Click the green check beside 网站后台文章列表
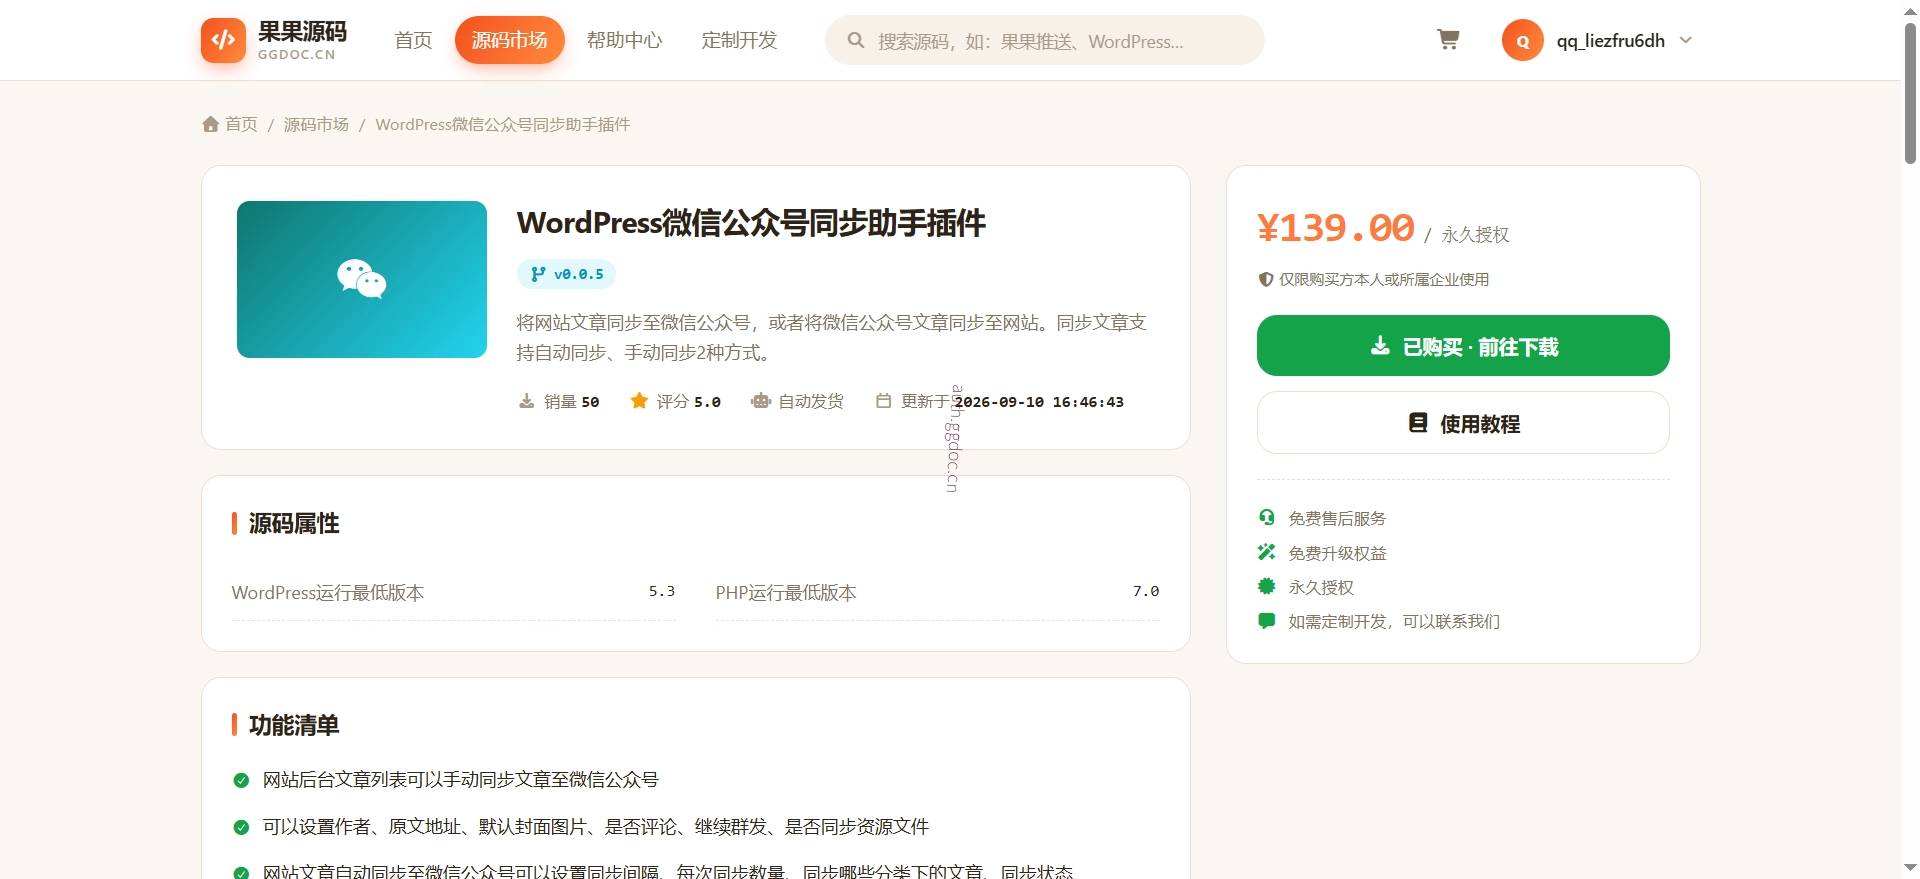Image resolution: width=1920 pixels, height=879 pixels. point(241,780)
